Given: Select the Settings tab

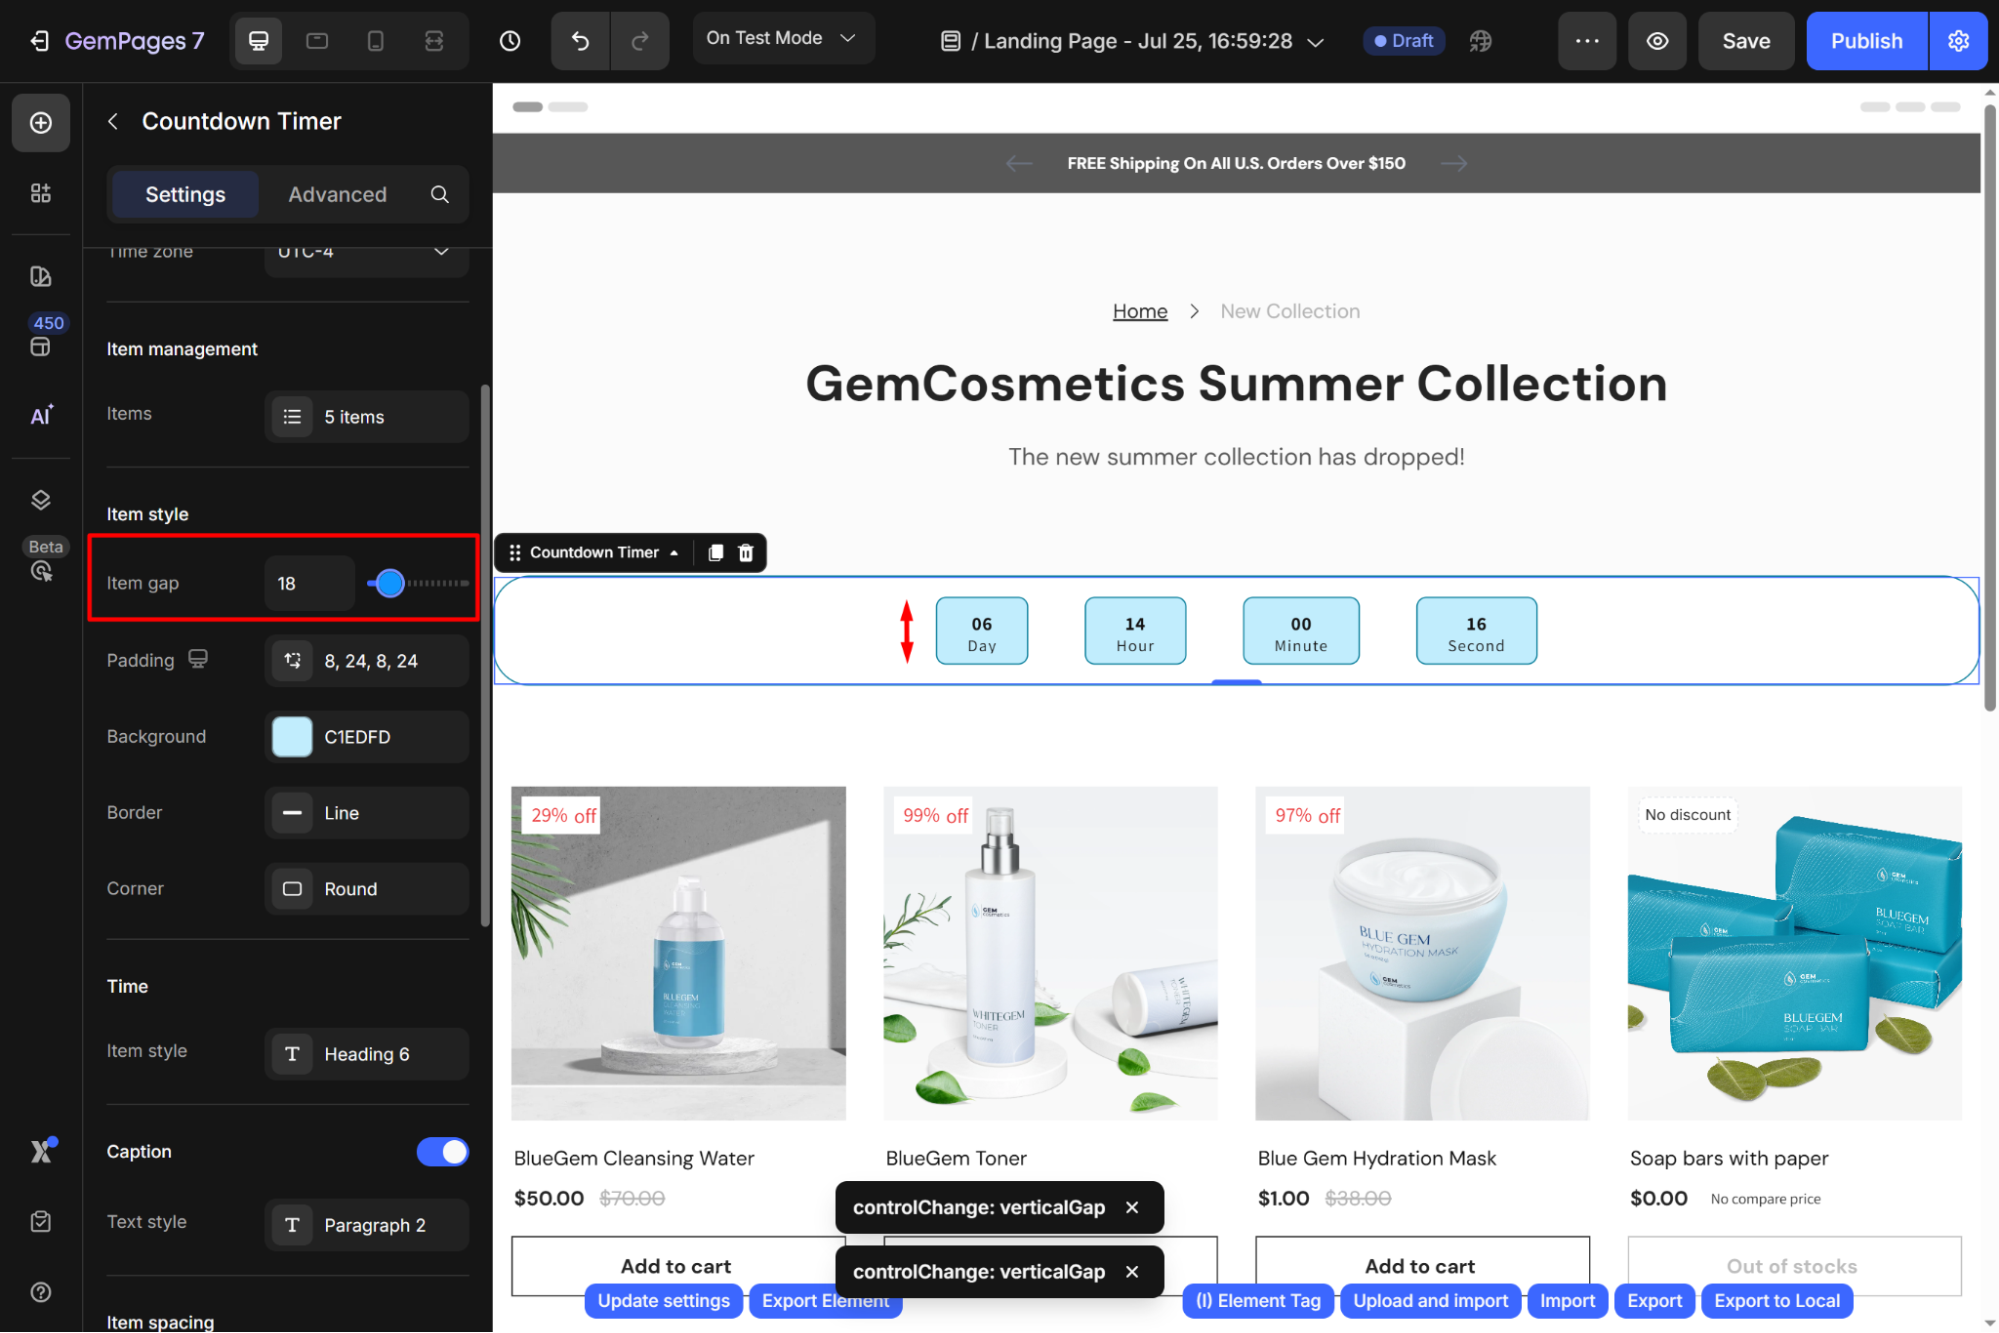Looking at the screenshot, I should pyautogui.click(x=185, y=194).
